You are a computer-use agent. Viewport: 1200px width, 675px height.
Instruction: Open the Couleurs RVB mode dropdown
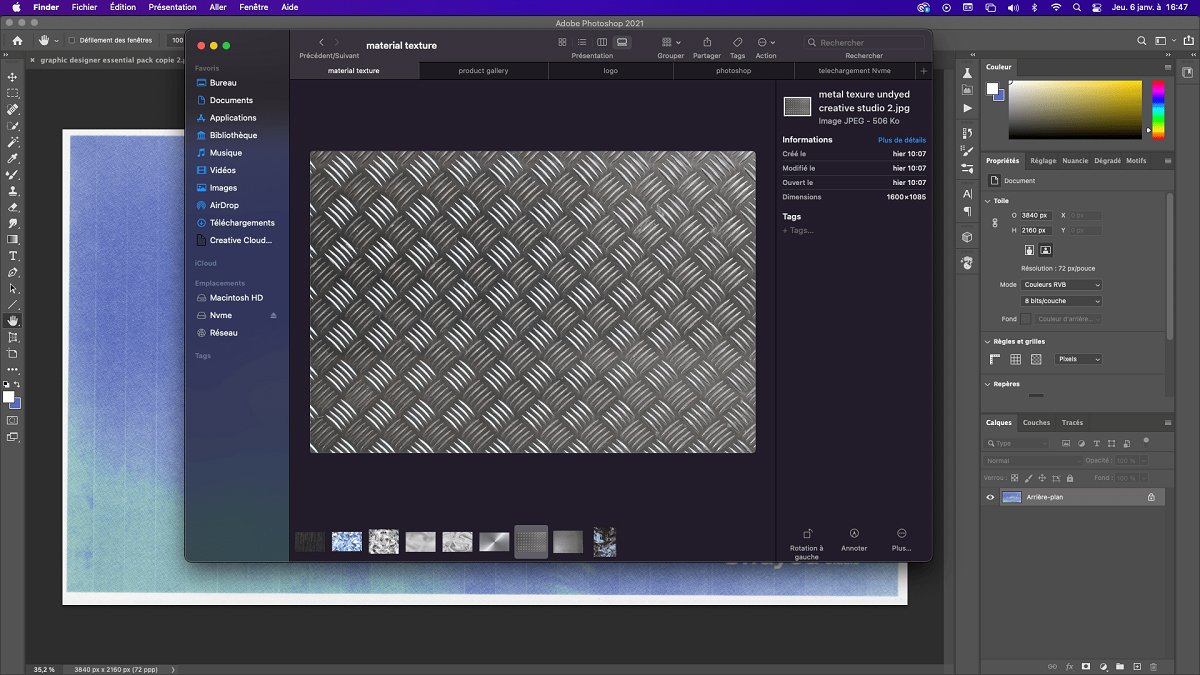click(1061, 285)
